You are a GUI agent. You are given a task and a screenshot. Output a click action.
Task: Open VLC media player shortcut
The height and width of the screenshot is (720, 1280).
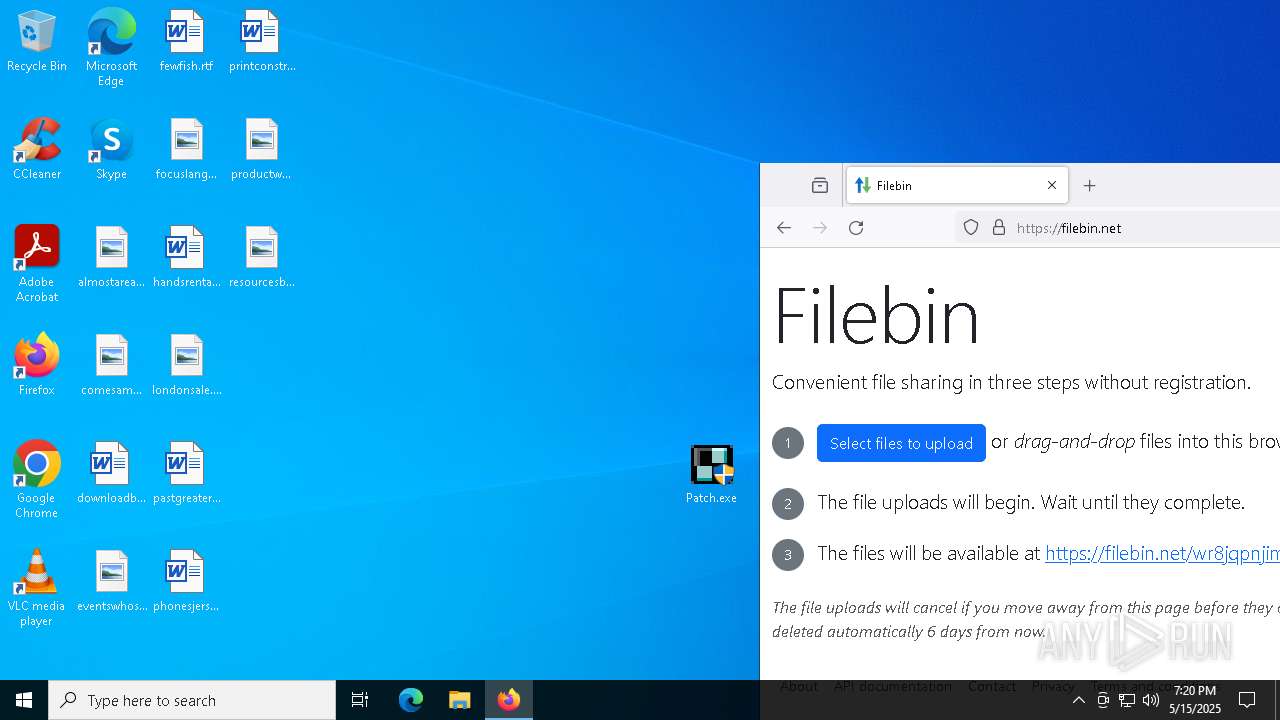point(37,588)
